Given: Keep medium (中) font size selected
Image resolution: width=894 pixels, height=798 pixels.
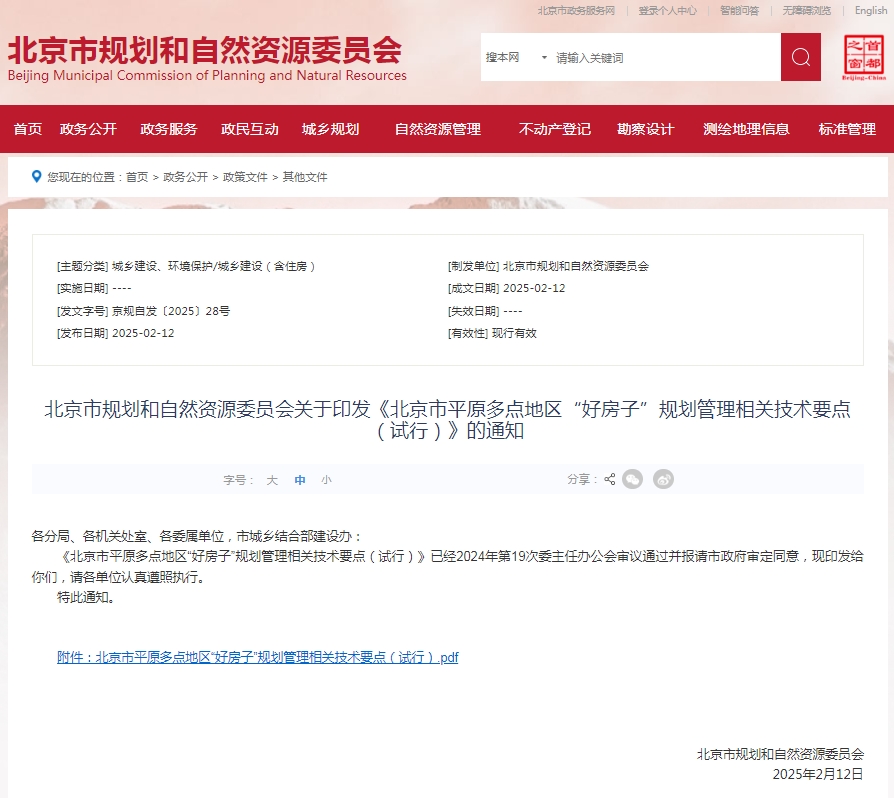Looking at the screenshot, I should point(299,480).
